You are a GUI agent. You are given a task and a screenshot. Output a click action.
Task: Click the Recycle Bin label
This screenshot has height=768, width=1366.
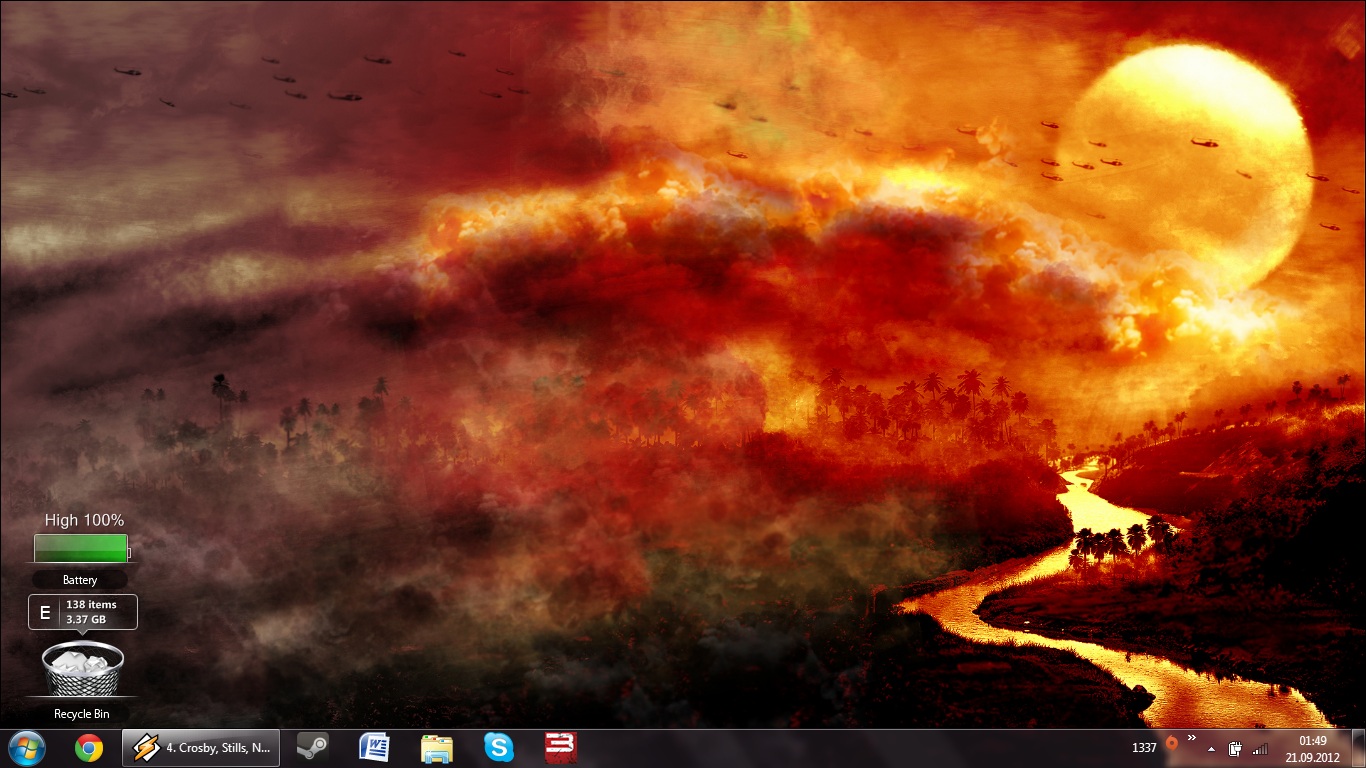click(x=82, y=714)
